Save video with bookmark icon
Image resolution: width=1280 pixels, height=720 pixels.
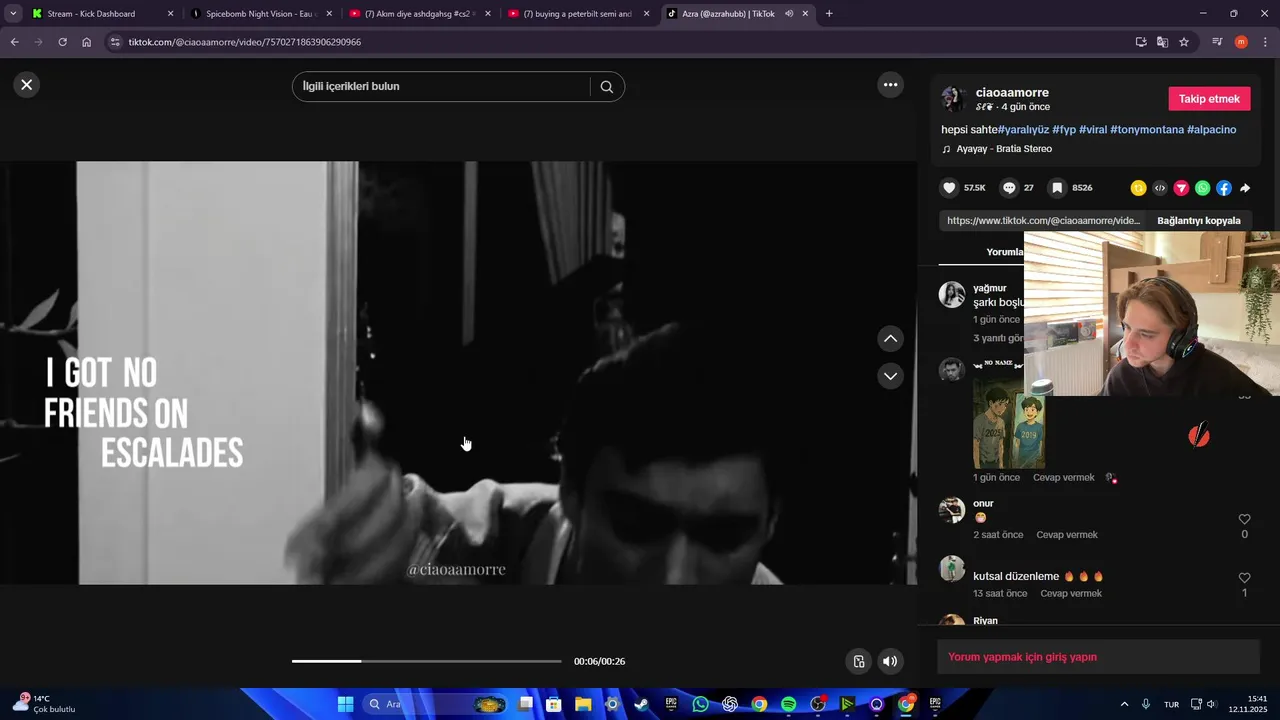click(x=1056, y=188)
